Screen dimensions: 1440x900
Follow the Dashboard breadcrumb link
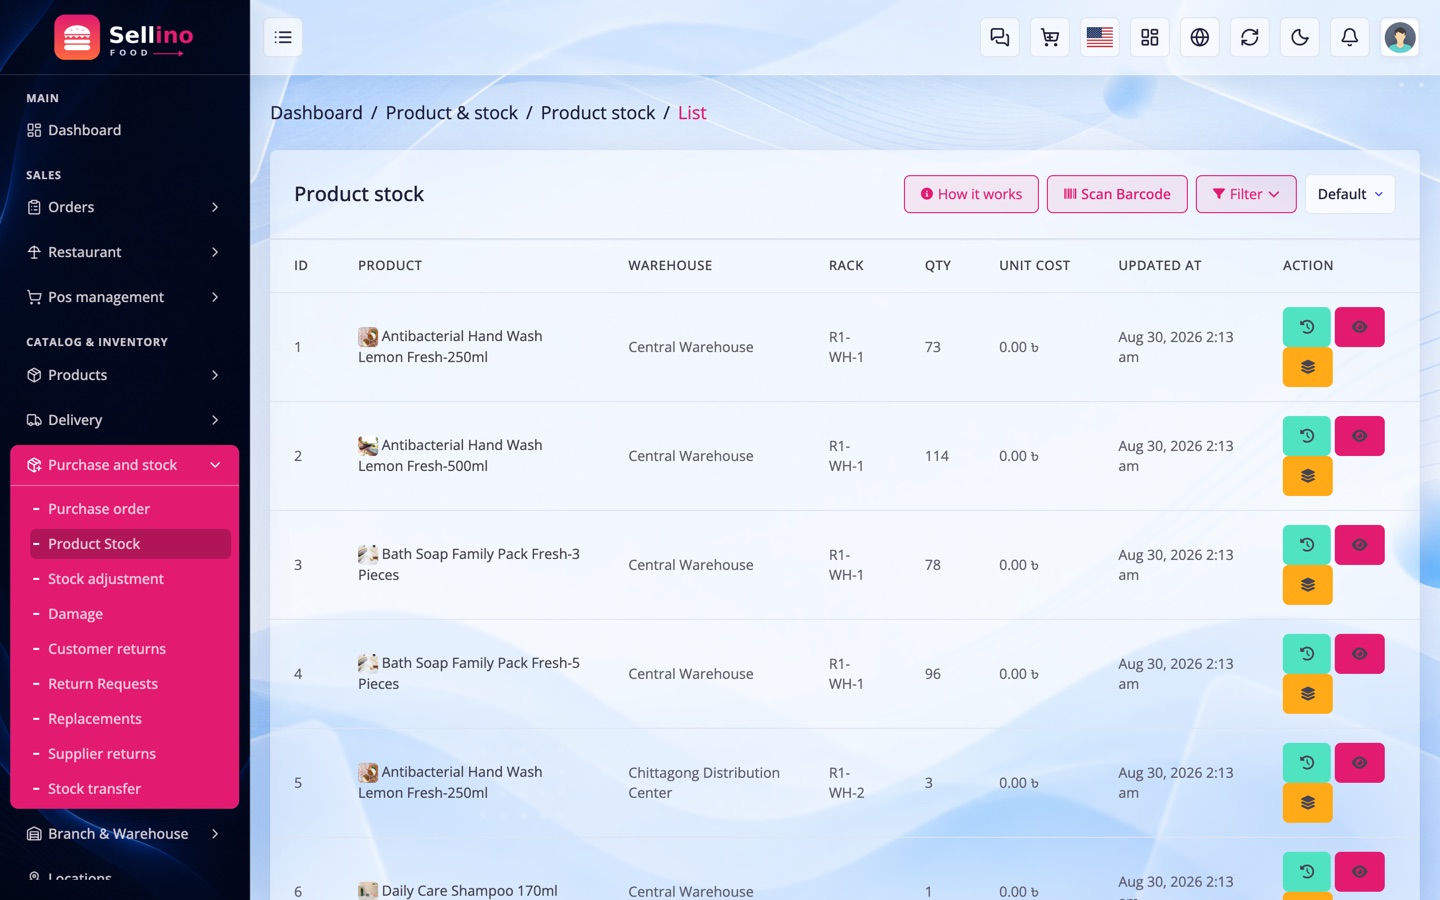(x=316, y=113)
